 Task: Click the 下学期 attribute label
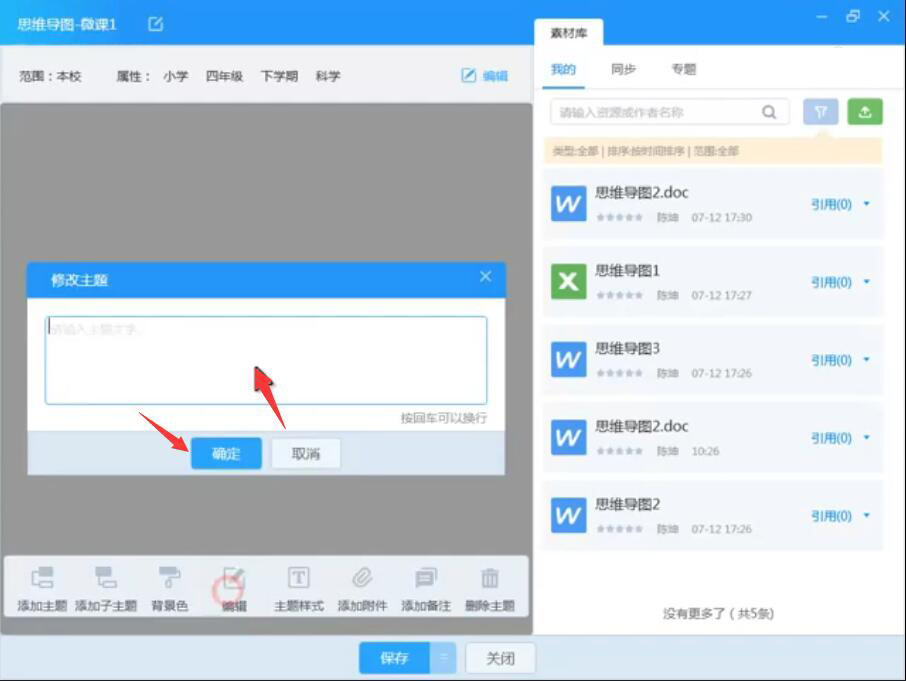point(279,76)
